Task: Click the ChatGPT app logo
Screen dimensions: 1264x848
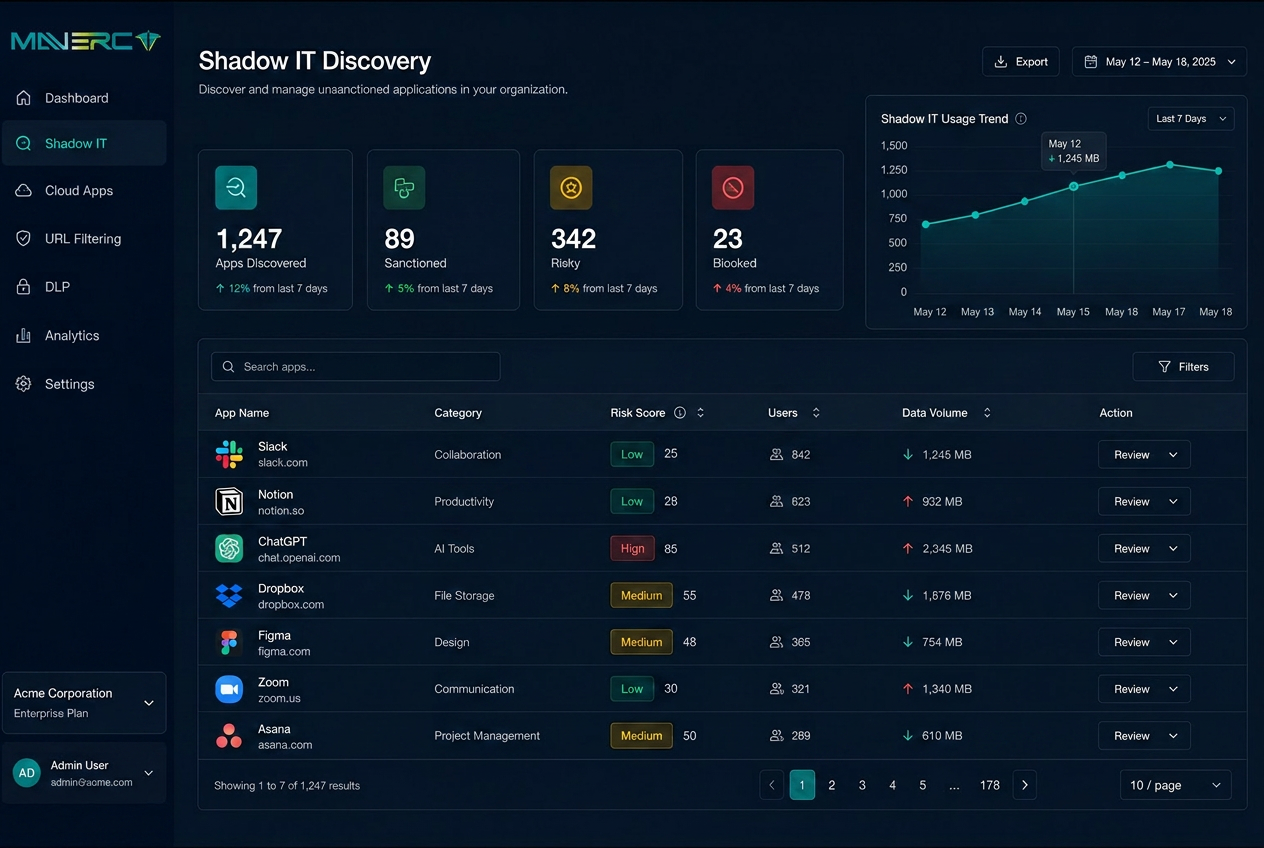Action: 229,548
